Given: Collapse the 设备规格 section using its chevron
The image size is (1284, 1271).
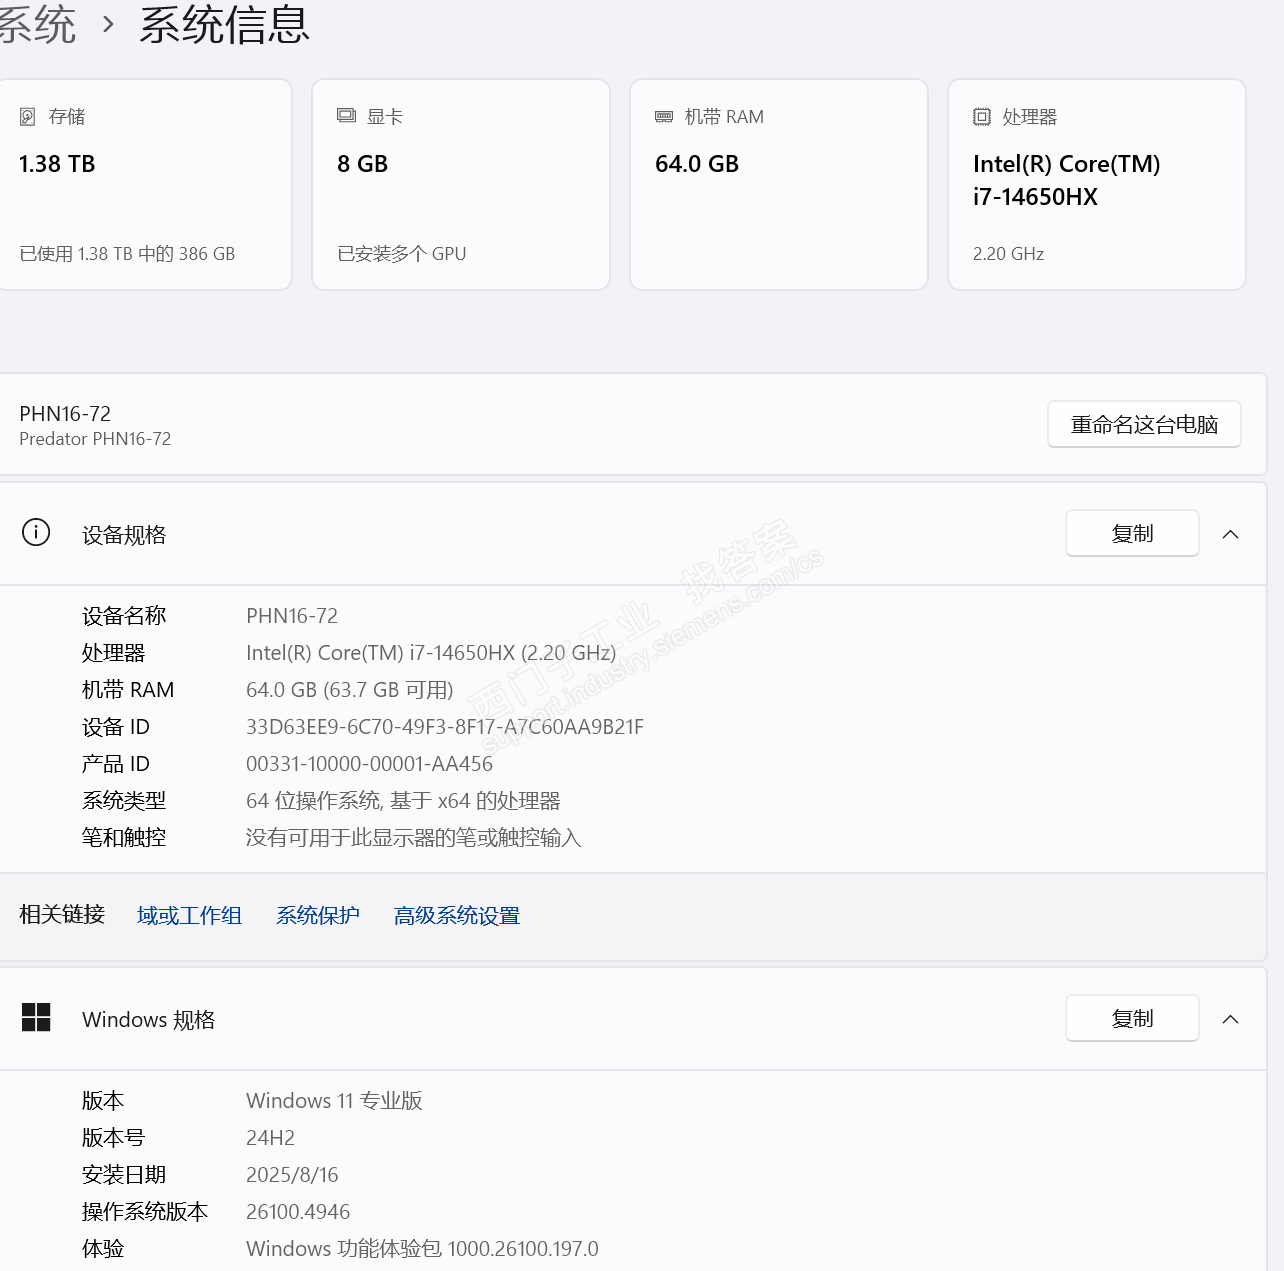Looking at the screenshot, I should [x=1231, y=534].
